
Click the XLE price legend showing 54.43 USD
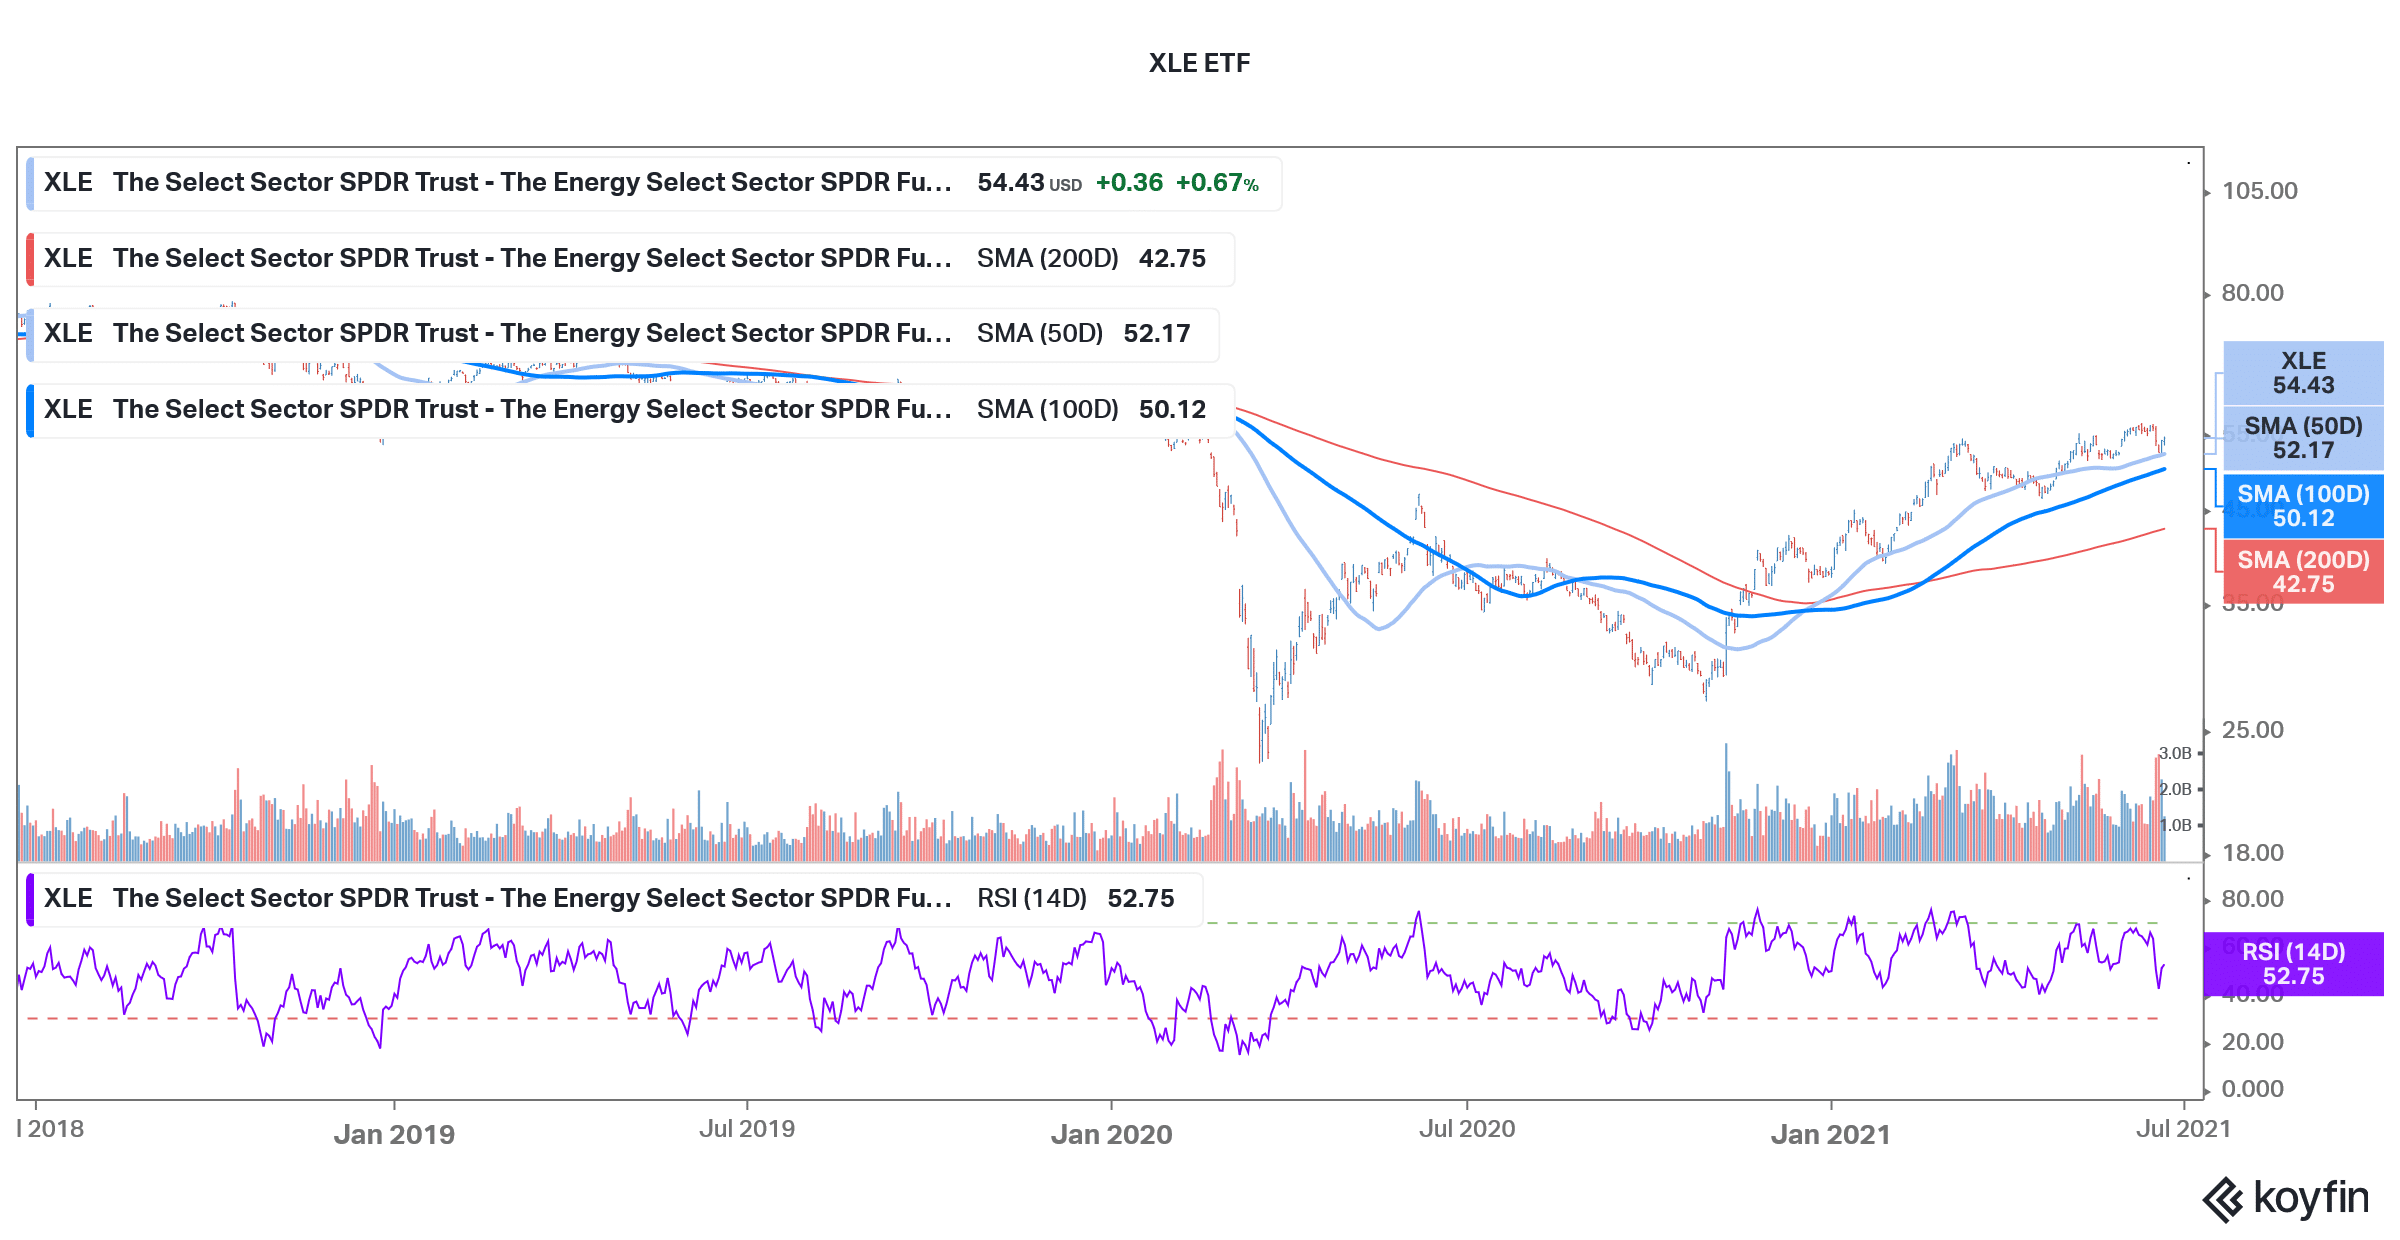(x=654, y=183)
